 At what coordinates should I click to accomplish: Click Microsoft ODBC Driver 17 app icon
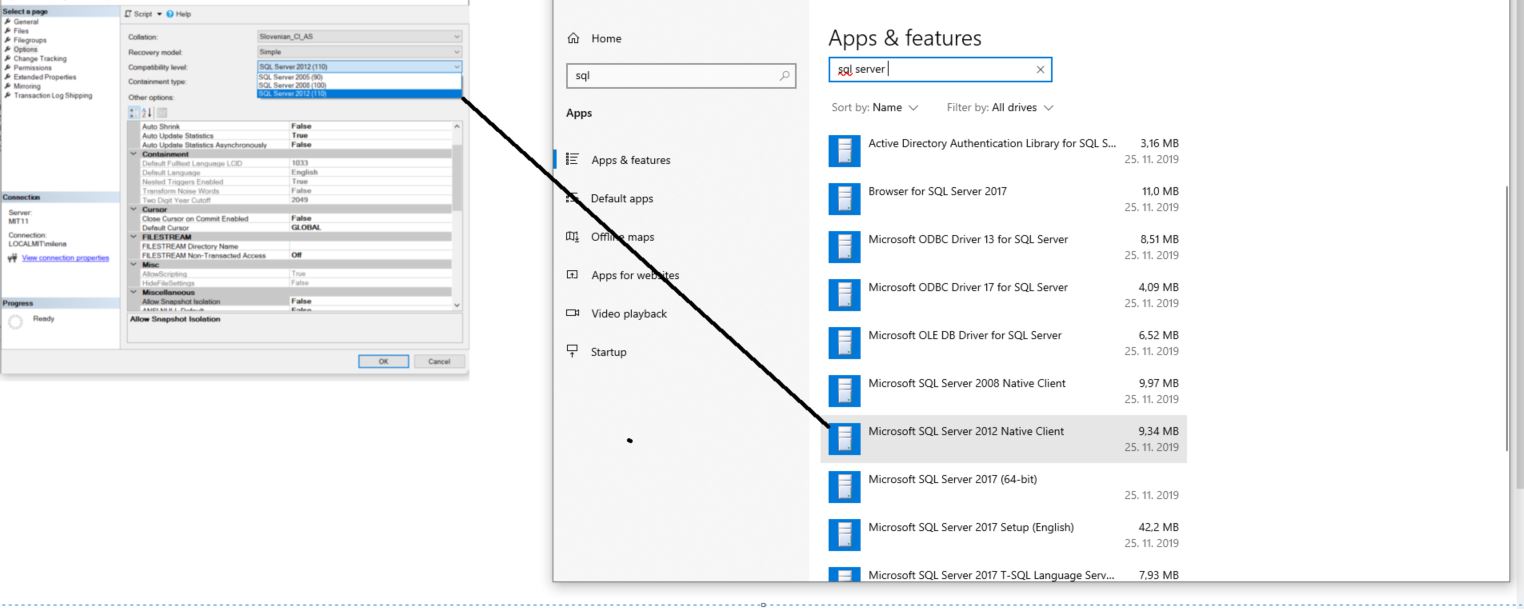click(844, 295)
